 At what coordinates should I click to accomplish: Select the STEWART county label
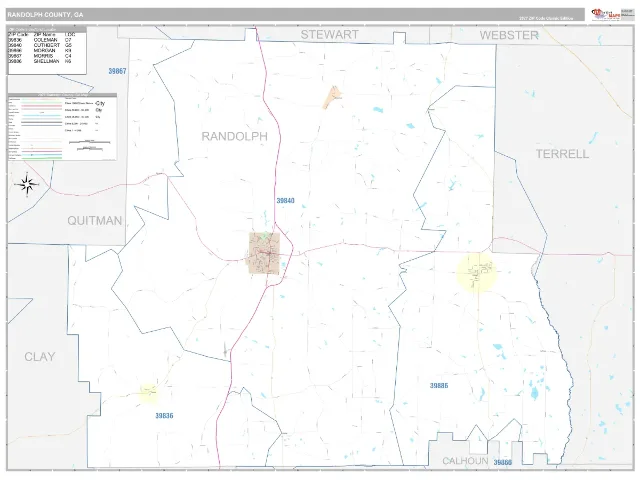[329, 35]
